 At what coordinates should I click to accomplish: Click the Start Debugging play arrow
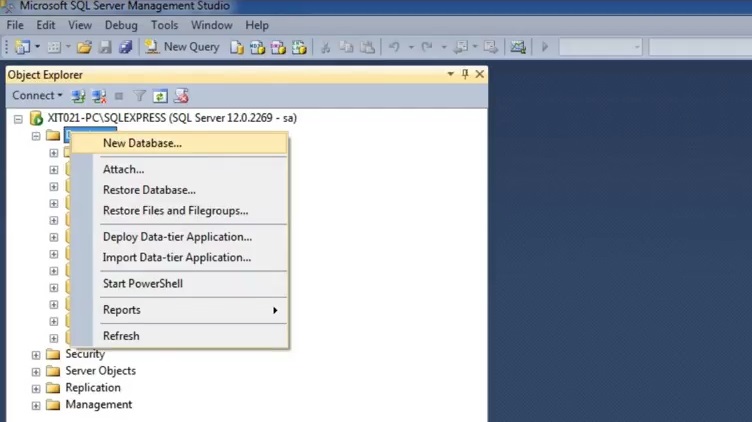click(x=545, y=47)
